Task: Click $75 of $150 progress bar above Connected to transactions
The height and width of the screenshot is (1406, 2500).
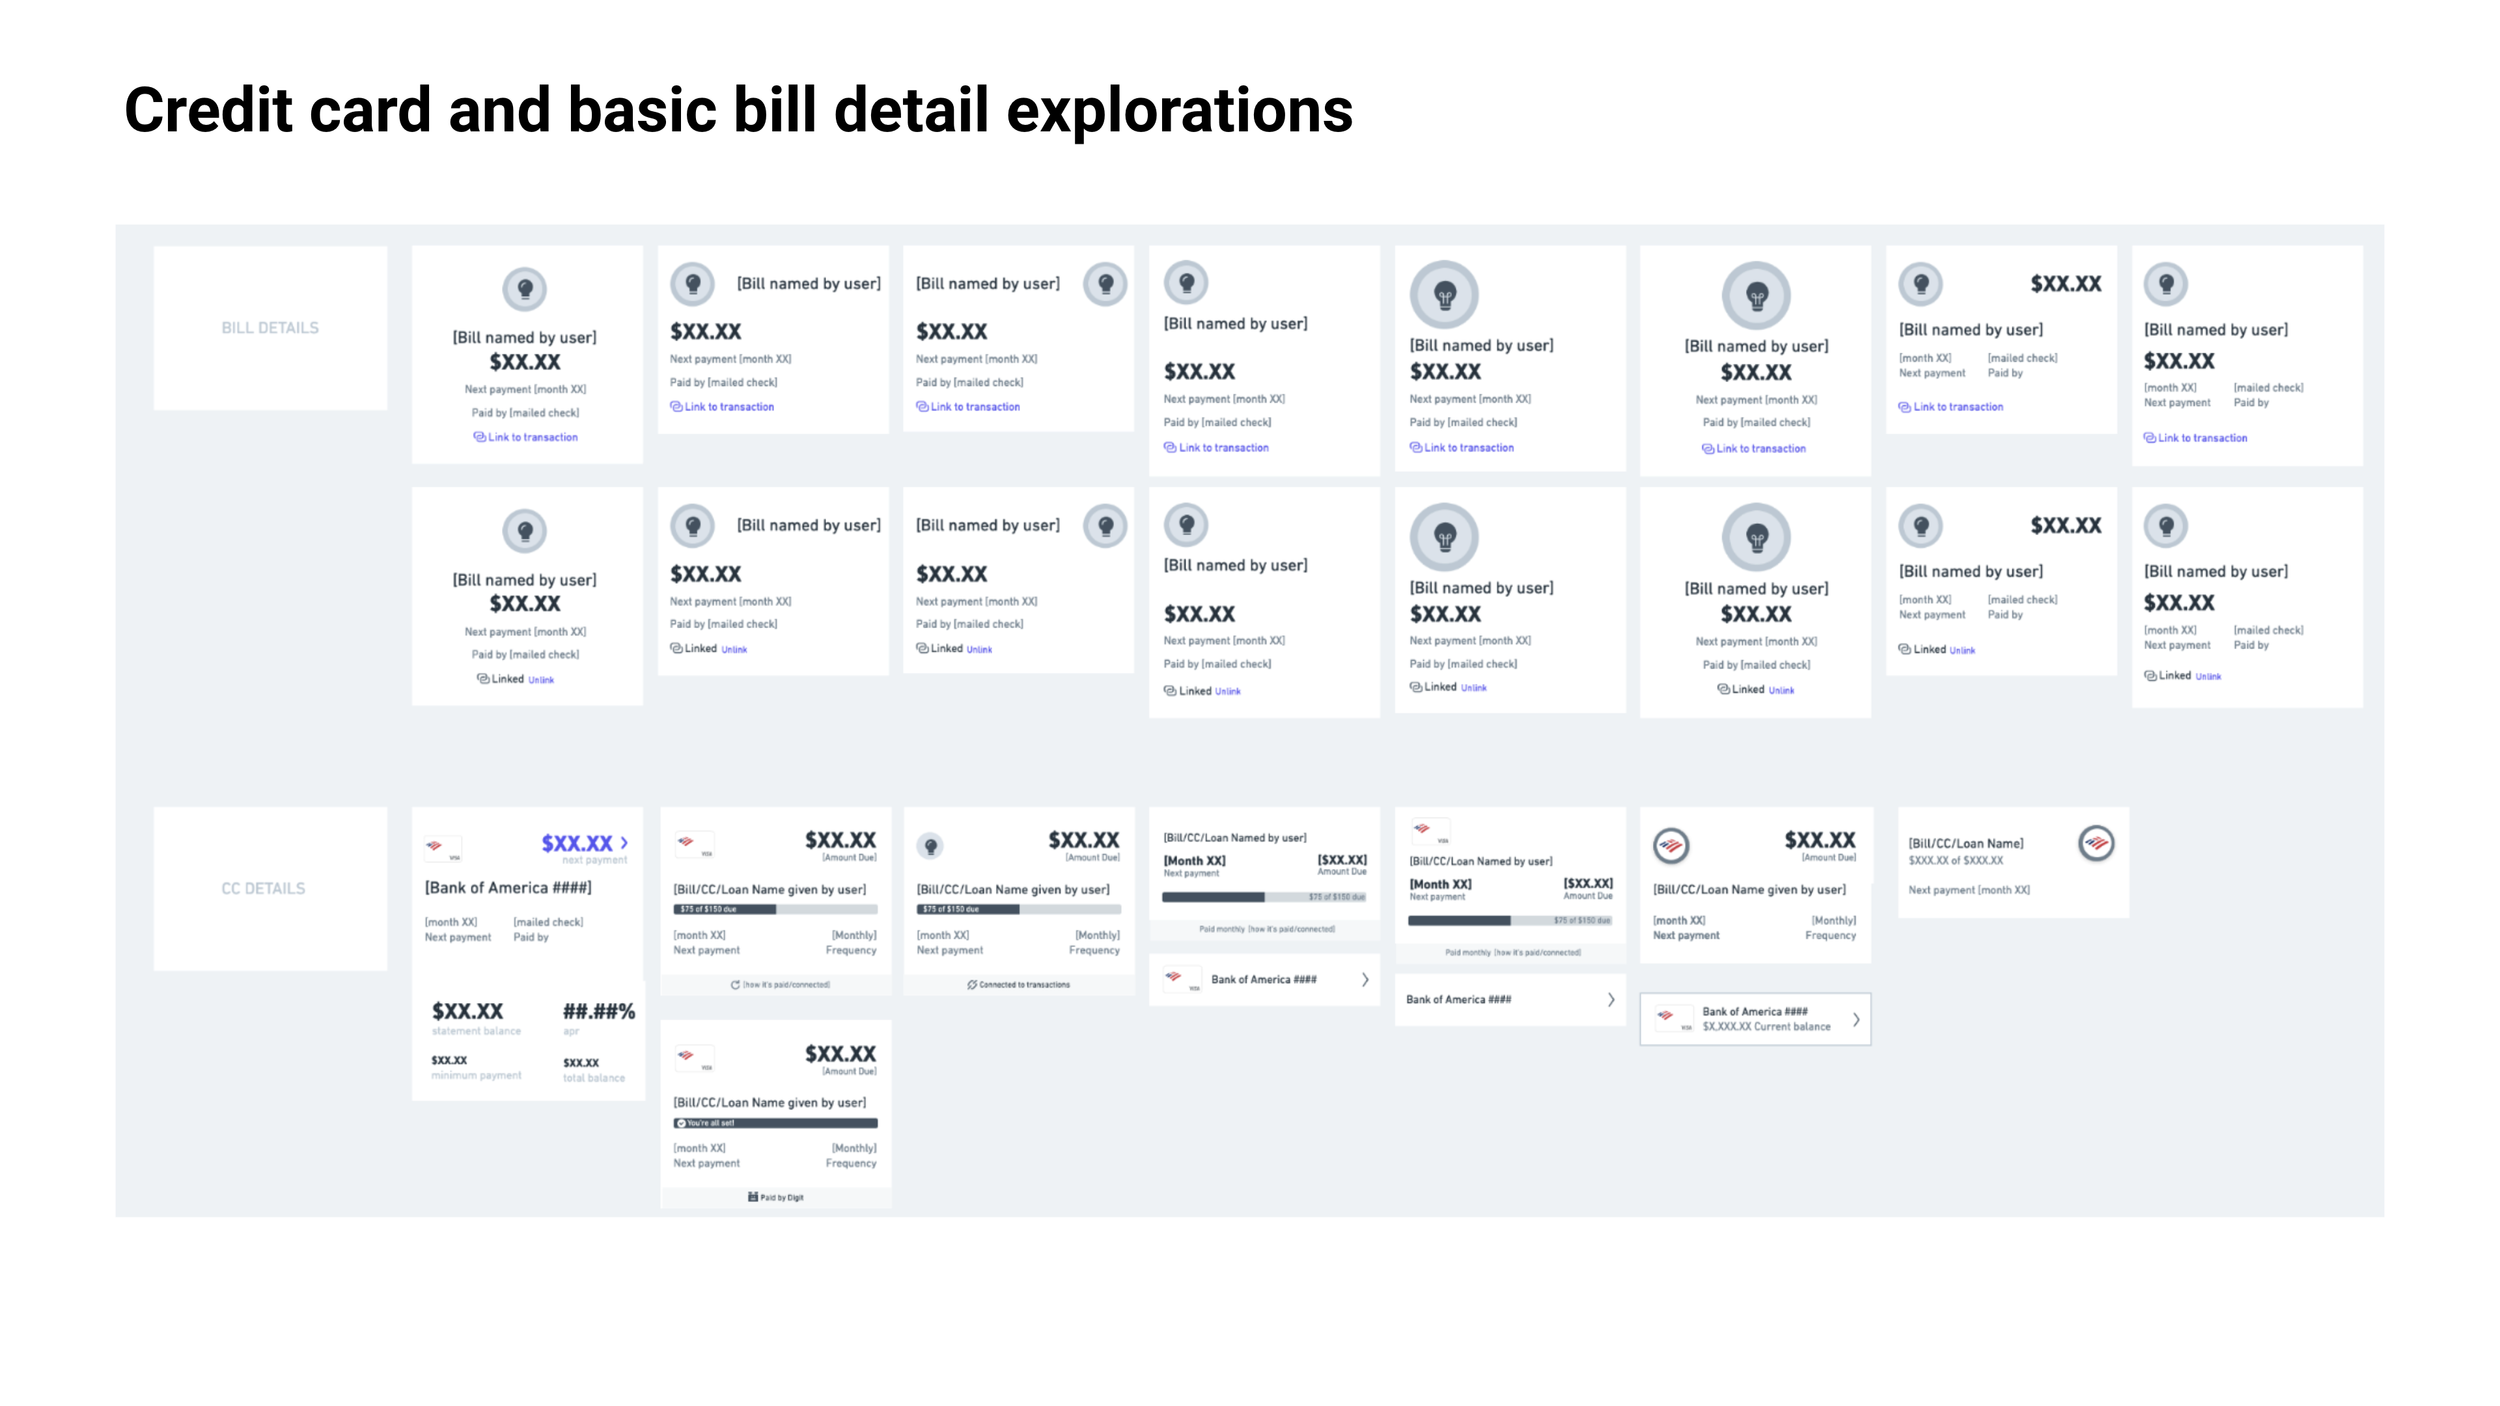Action: [x=1018, y=909]
